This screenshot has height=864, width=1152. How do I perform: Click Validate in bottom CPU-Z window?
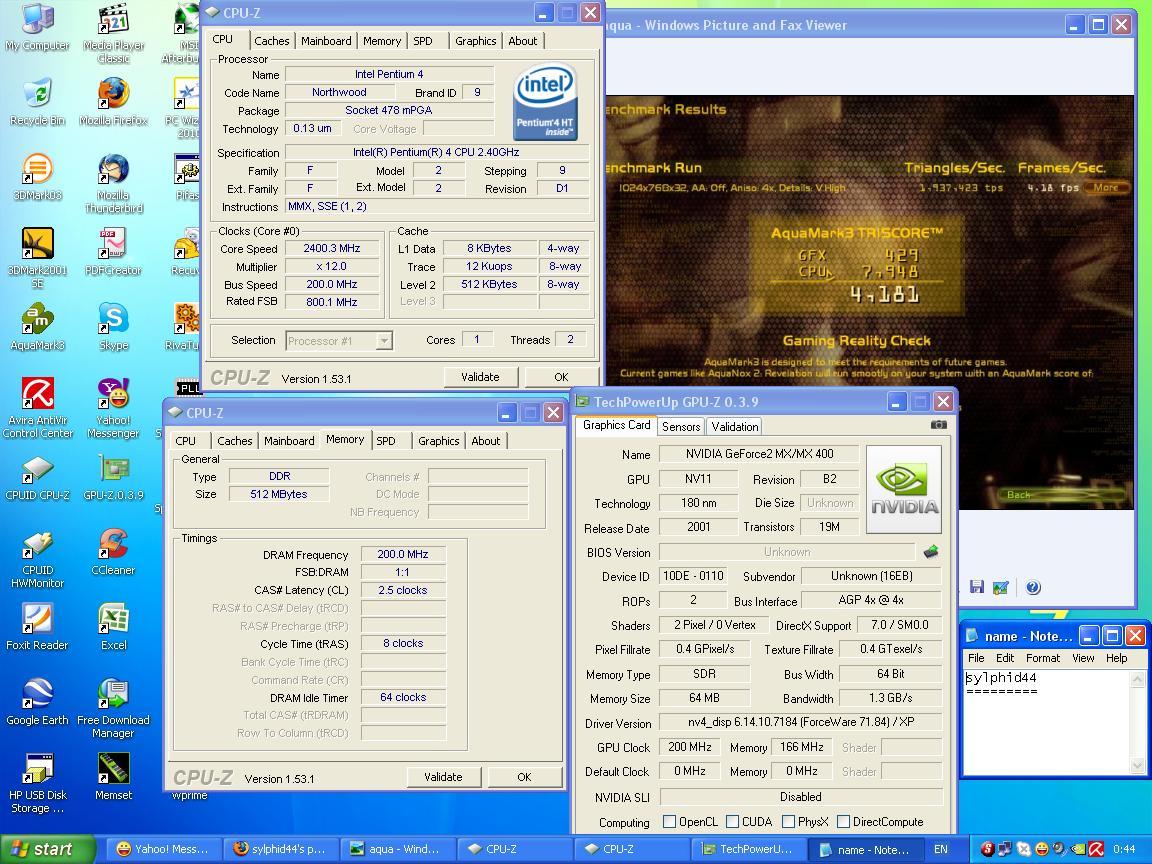(x=444, y=777)
